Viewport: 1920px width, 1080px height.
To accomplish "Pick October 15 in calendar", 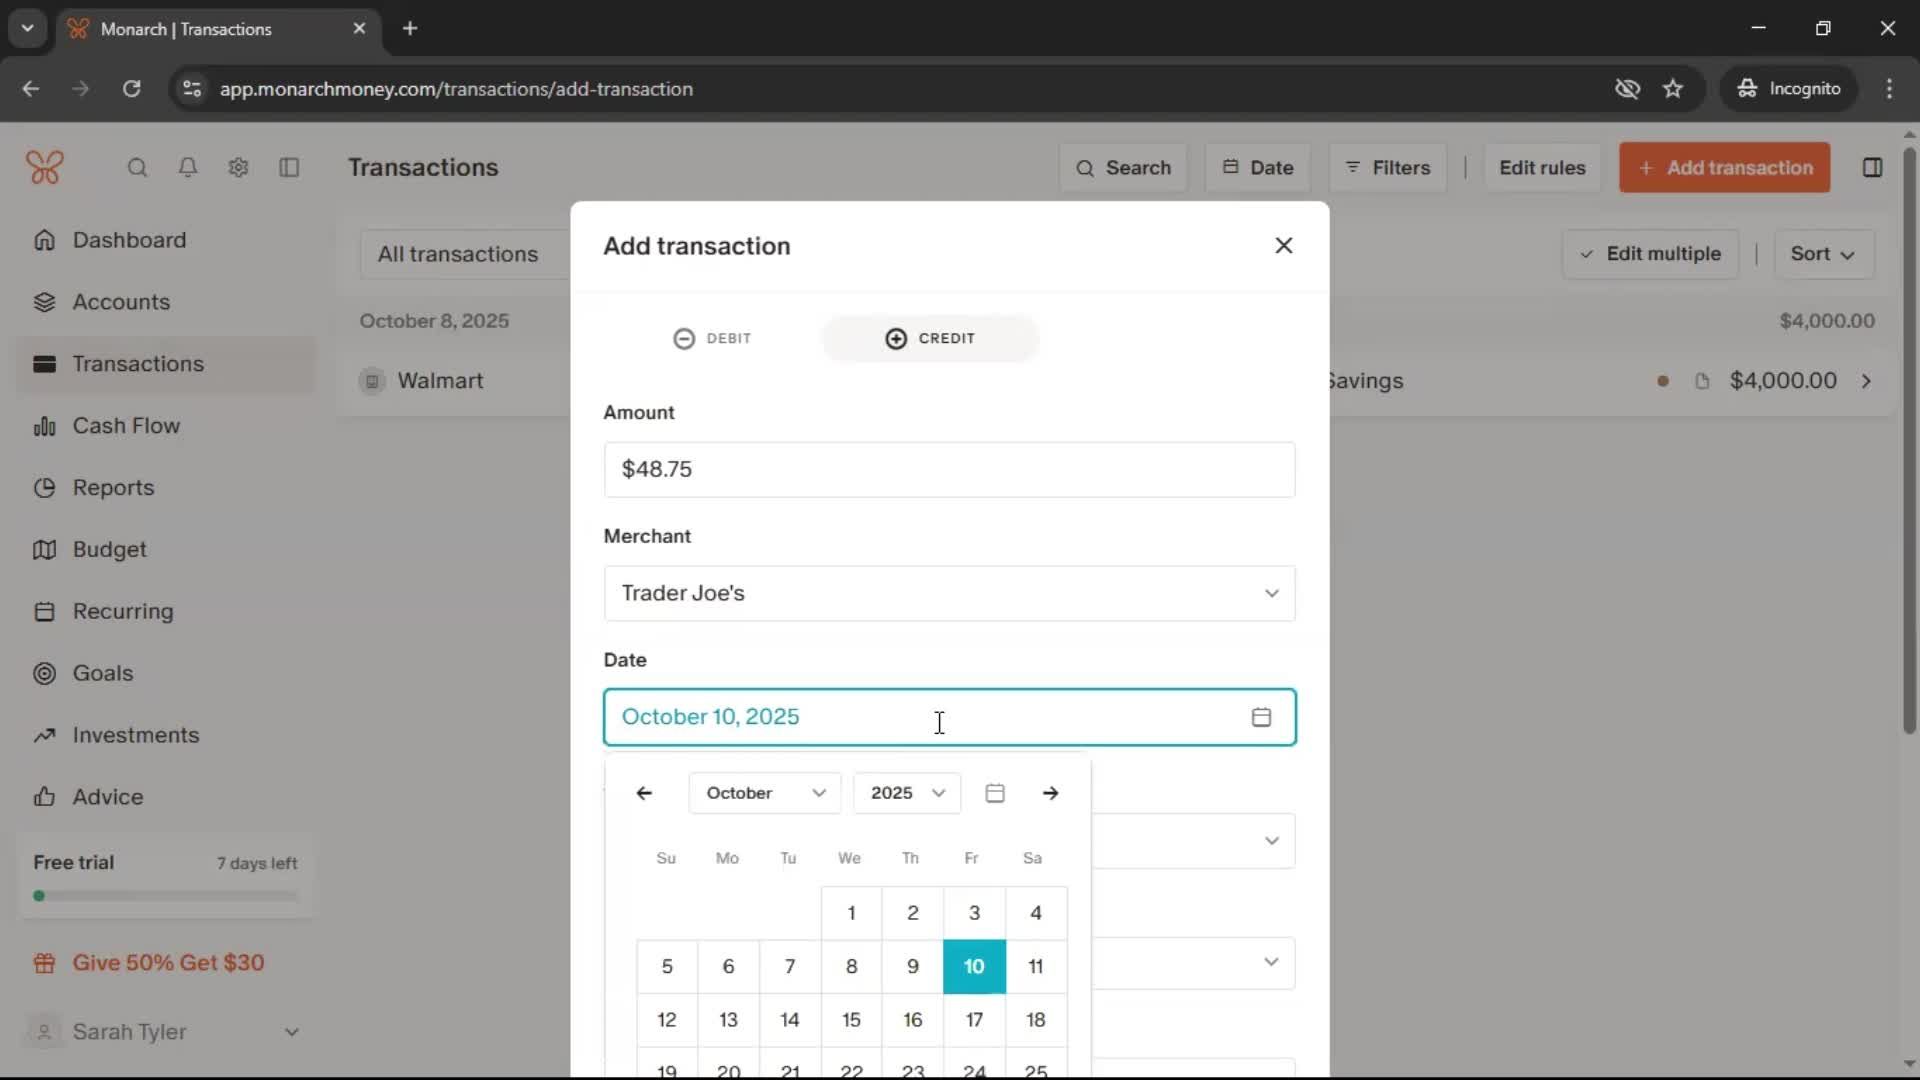I will [x=851, y=1020].
